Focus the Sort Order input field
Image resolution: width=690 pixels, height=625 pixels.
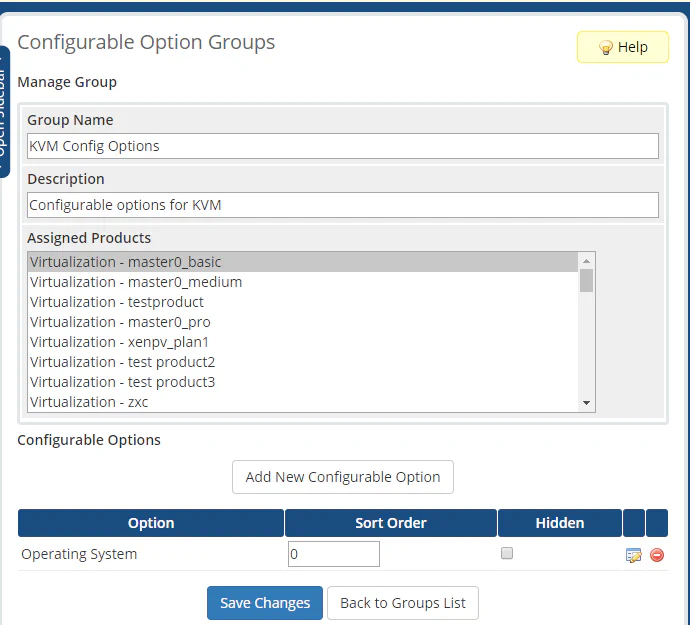(334, 554)
